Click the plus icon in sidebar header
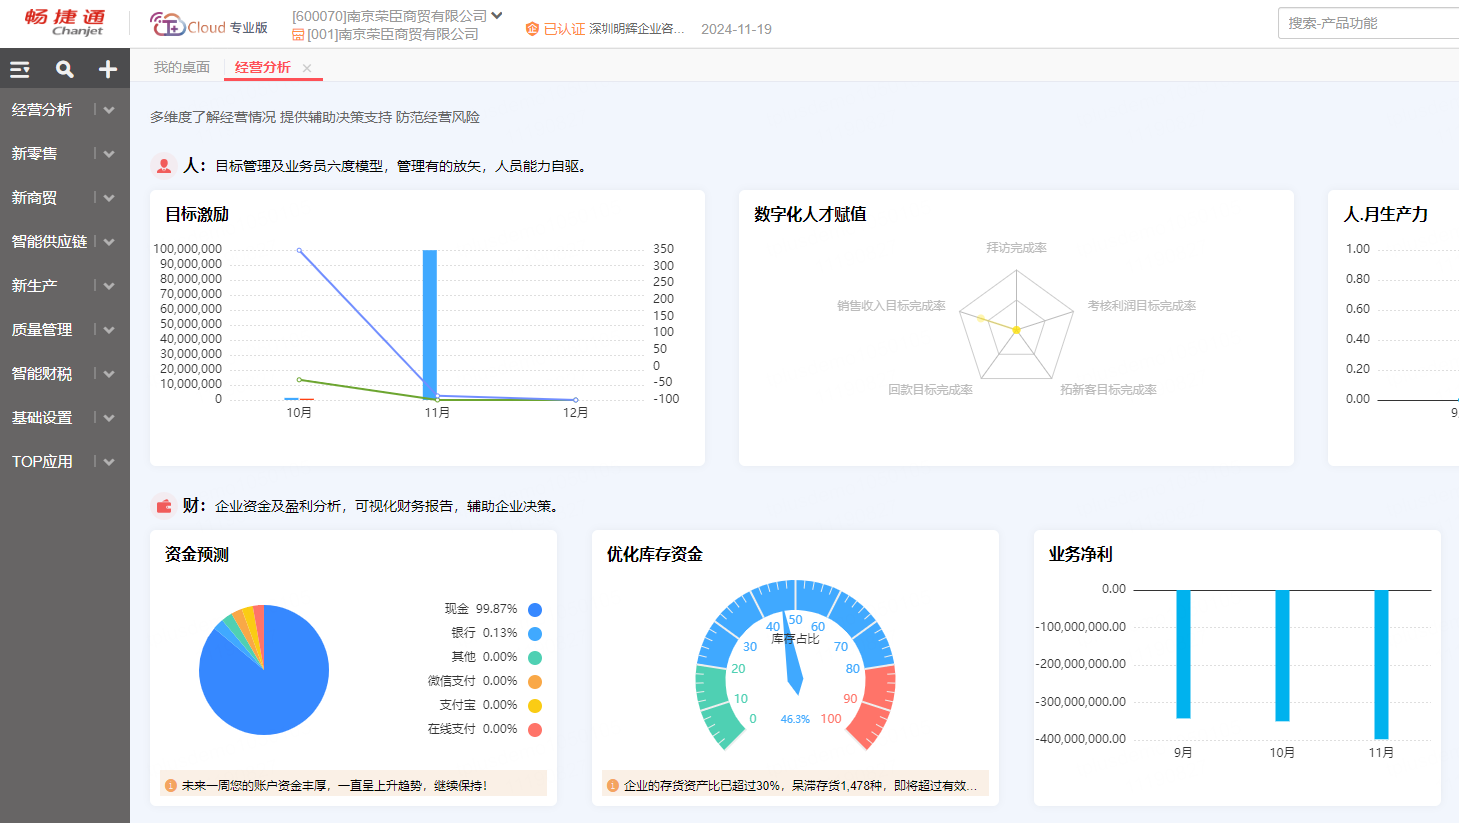The height and width of the screenshot is (823, 1459). point(108,69)
